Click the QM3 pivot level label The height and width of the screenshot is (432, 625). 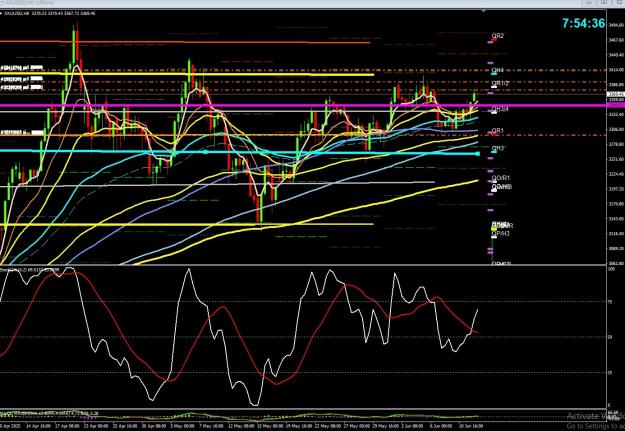point(497,148)
